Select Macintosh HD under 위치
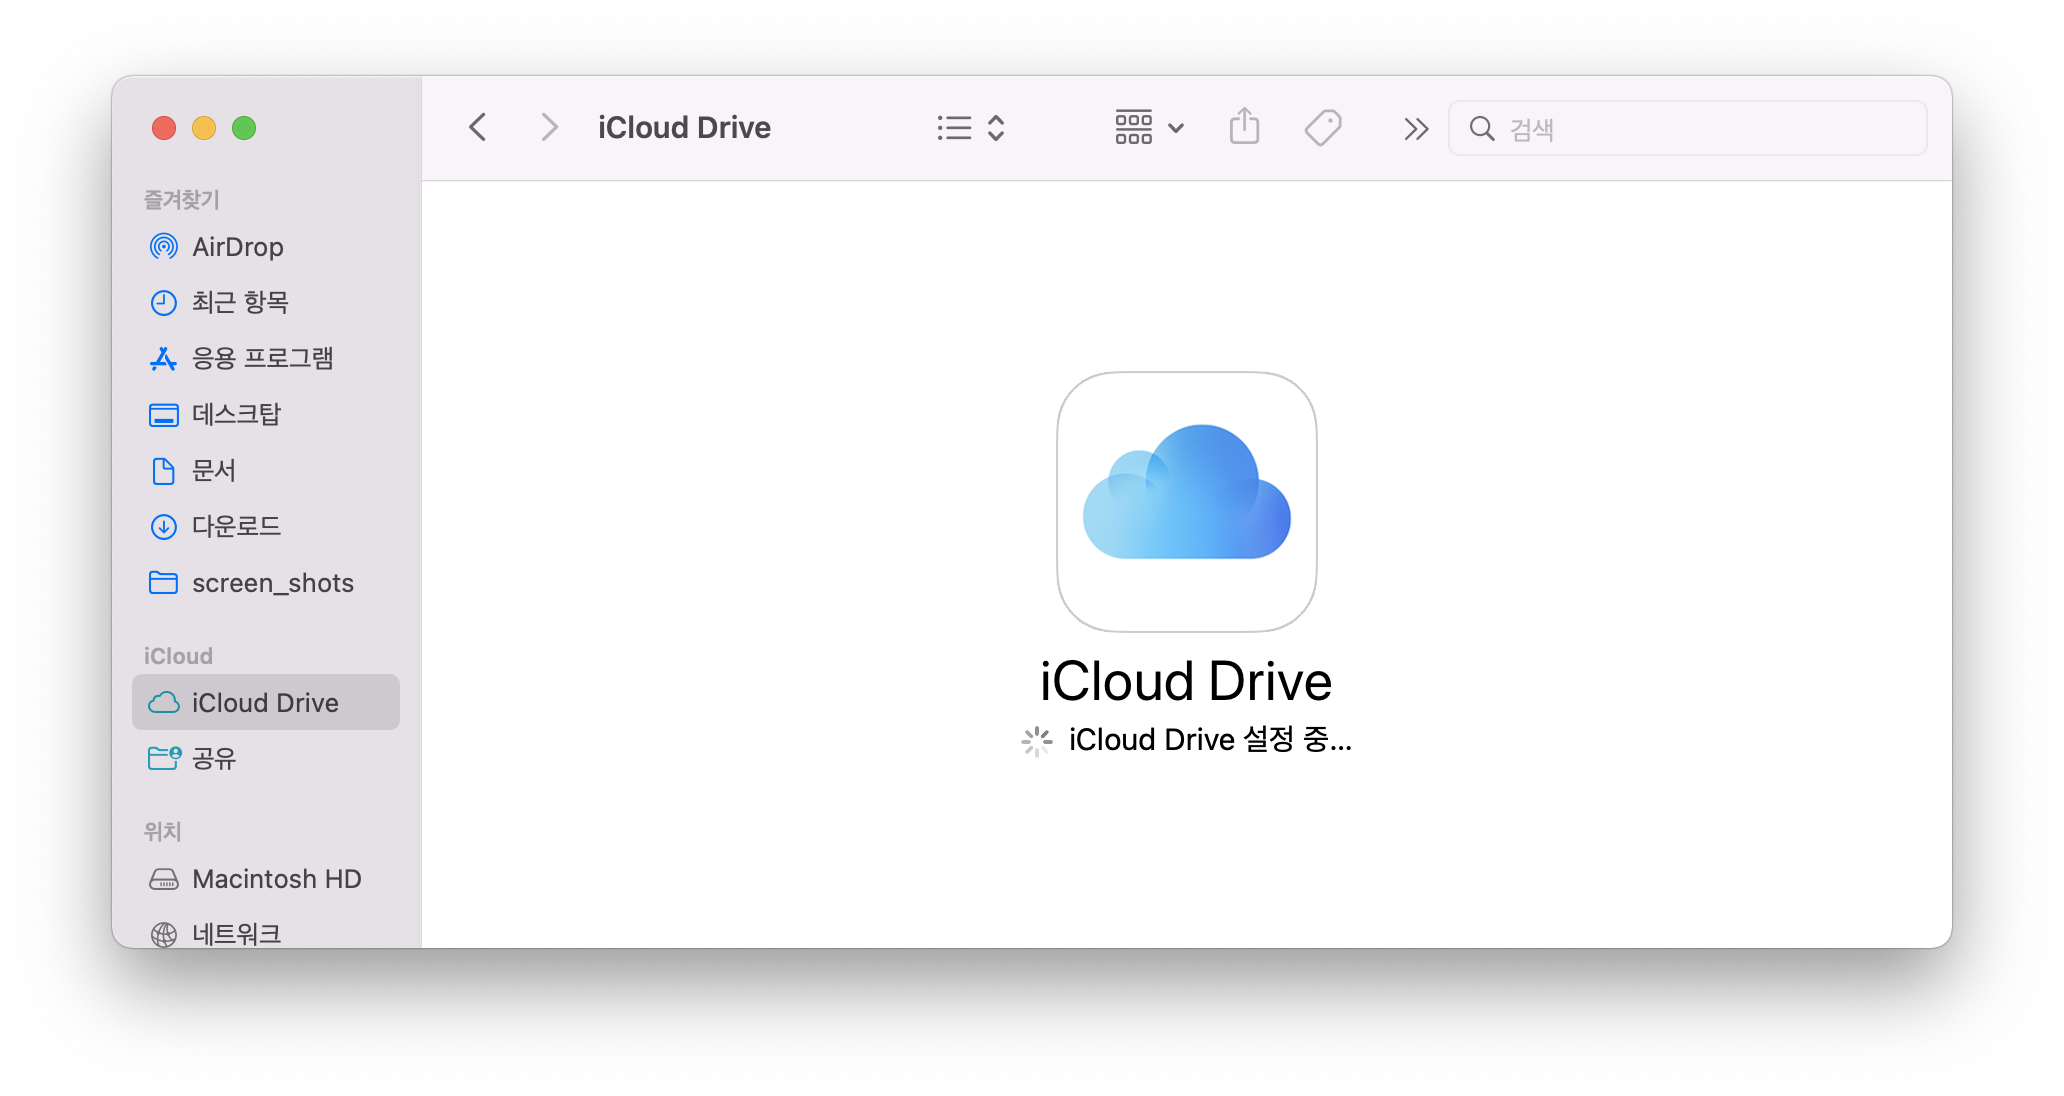 pyautogui.click(x=276, y=879)
